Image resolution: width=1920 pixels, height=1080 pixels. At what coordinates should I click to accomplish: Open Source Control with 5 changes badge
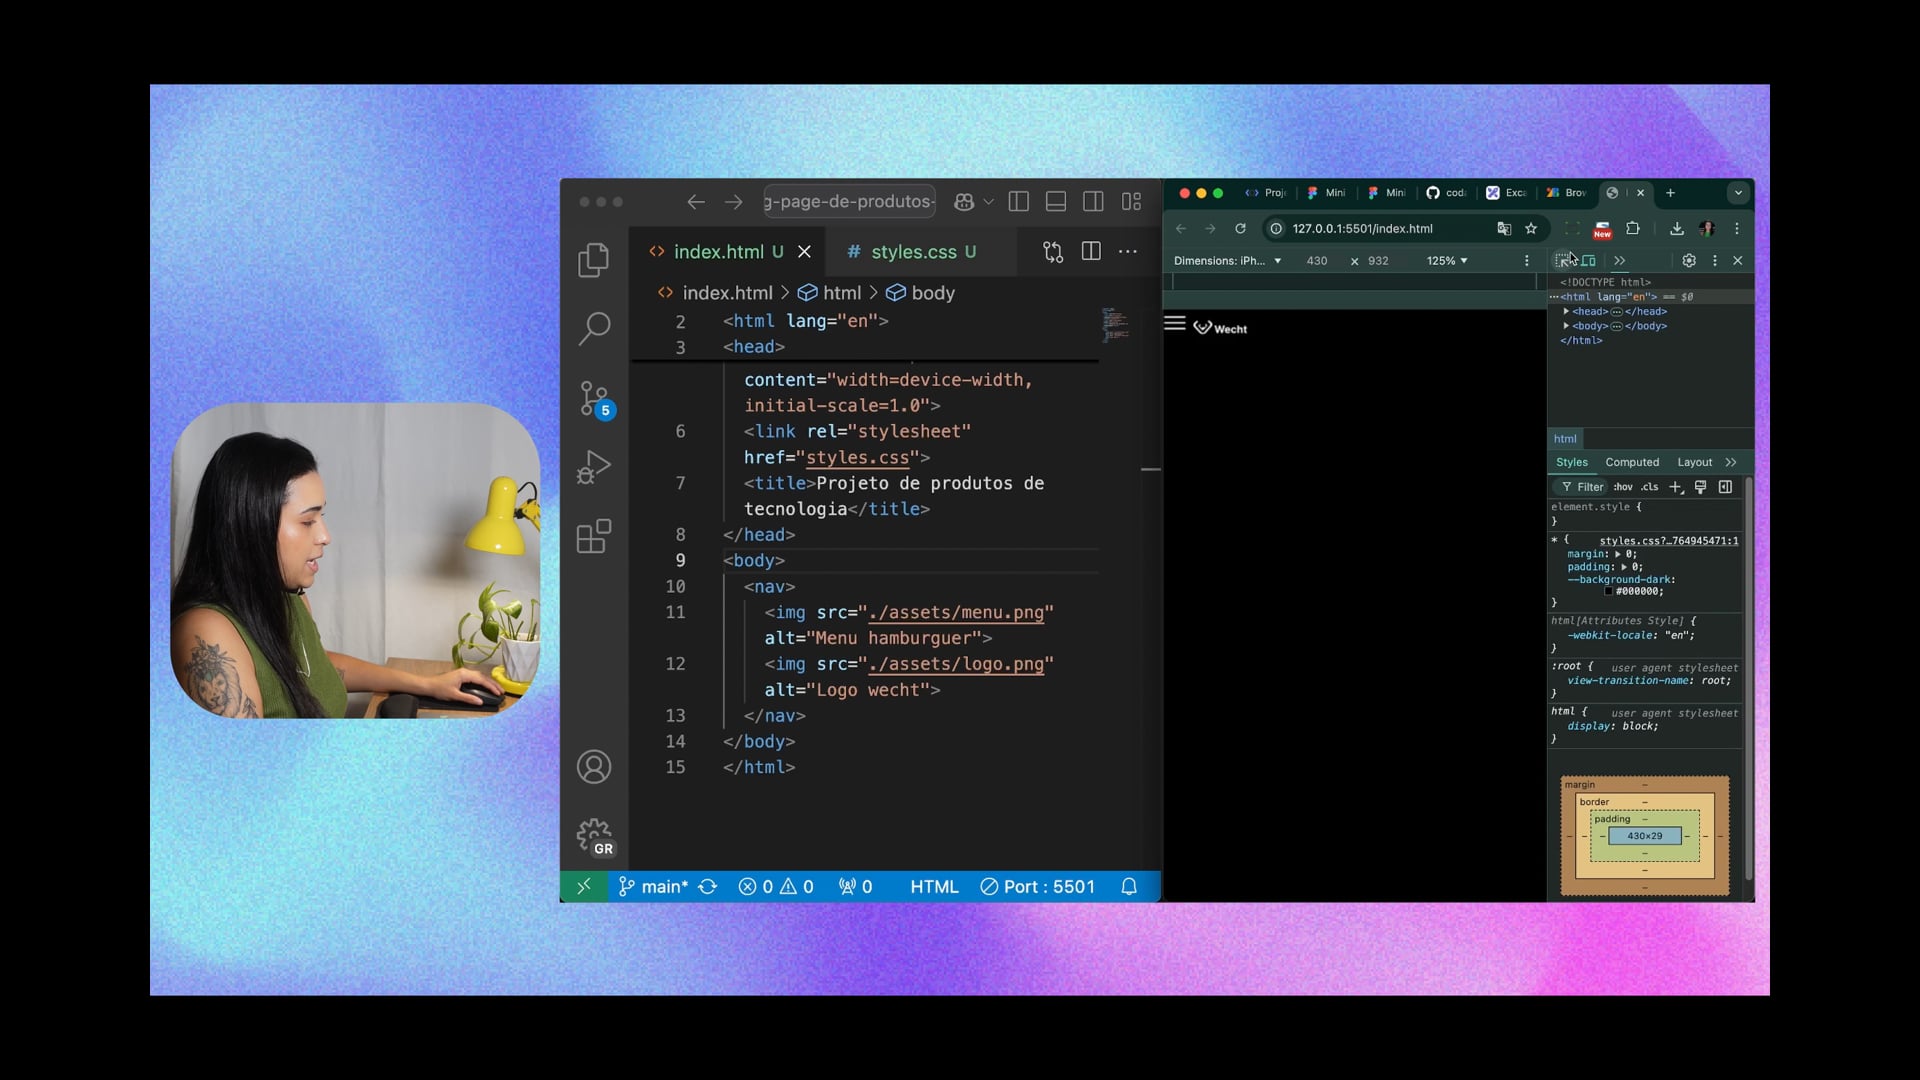click(594, 398)
